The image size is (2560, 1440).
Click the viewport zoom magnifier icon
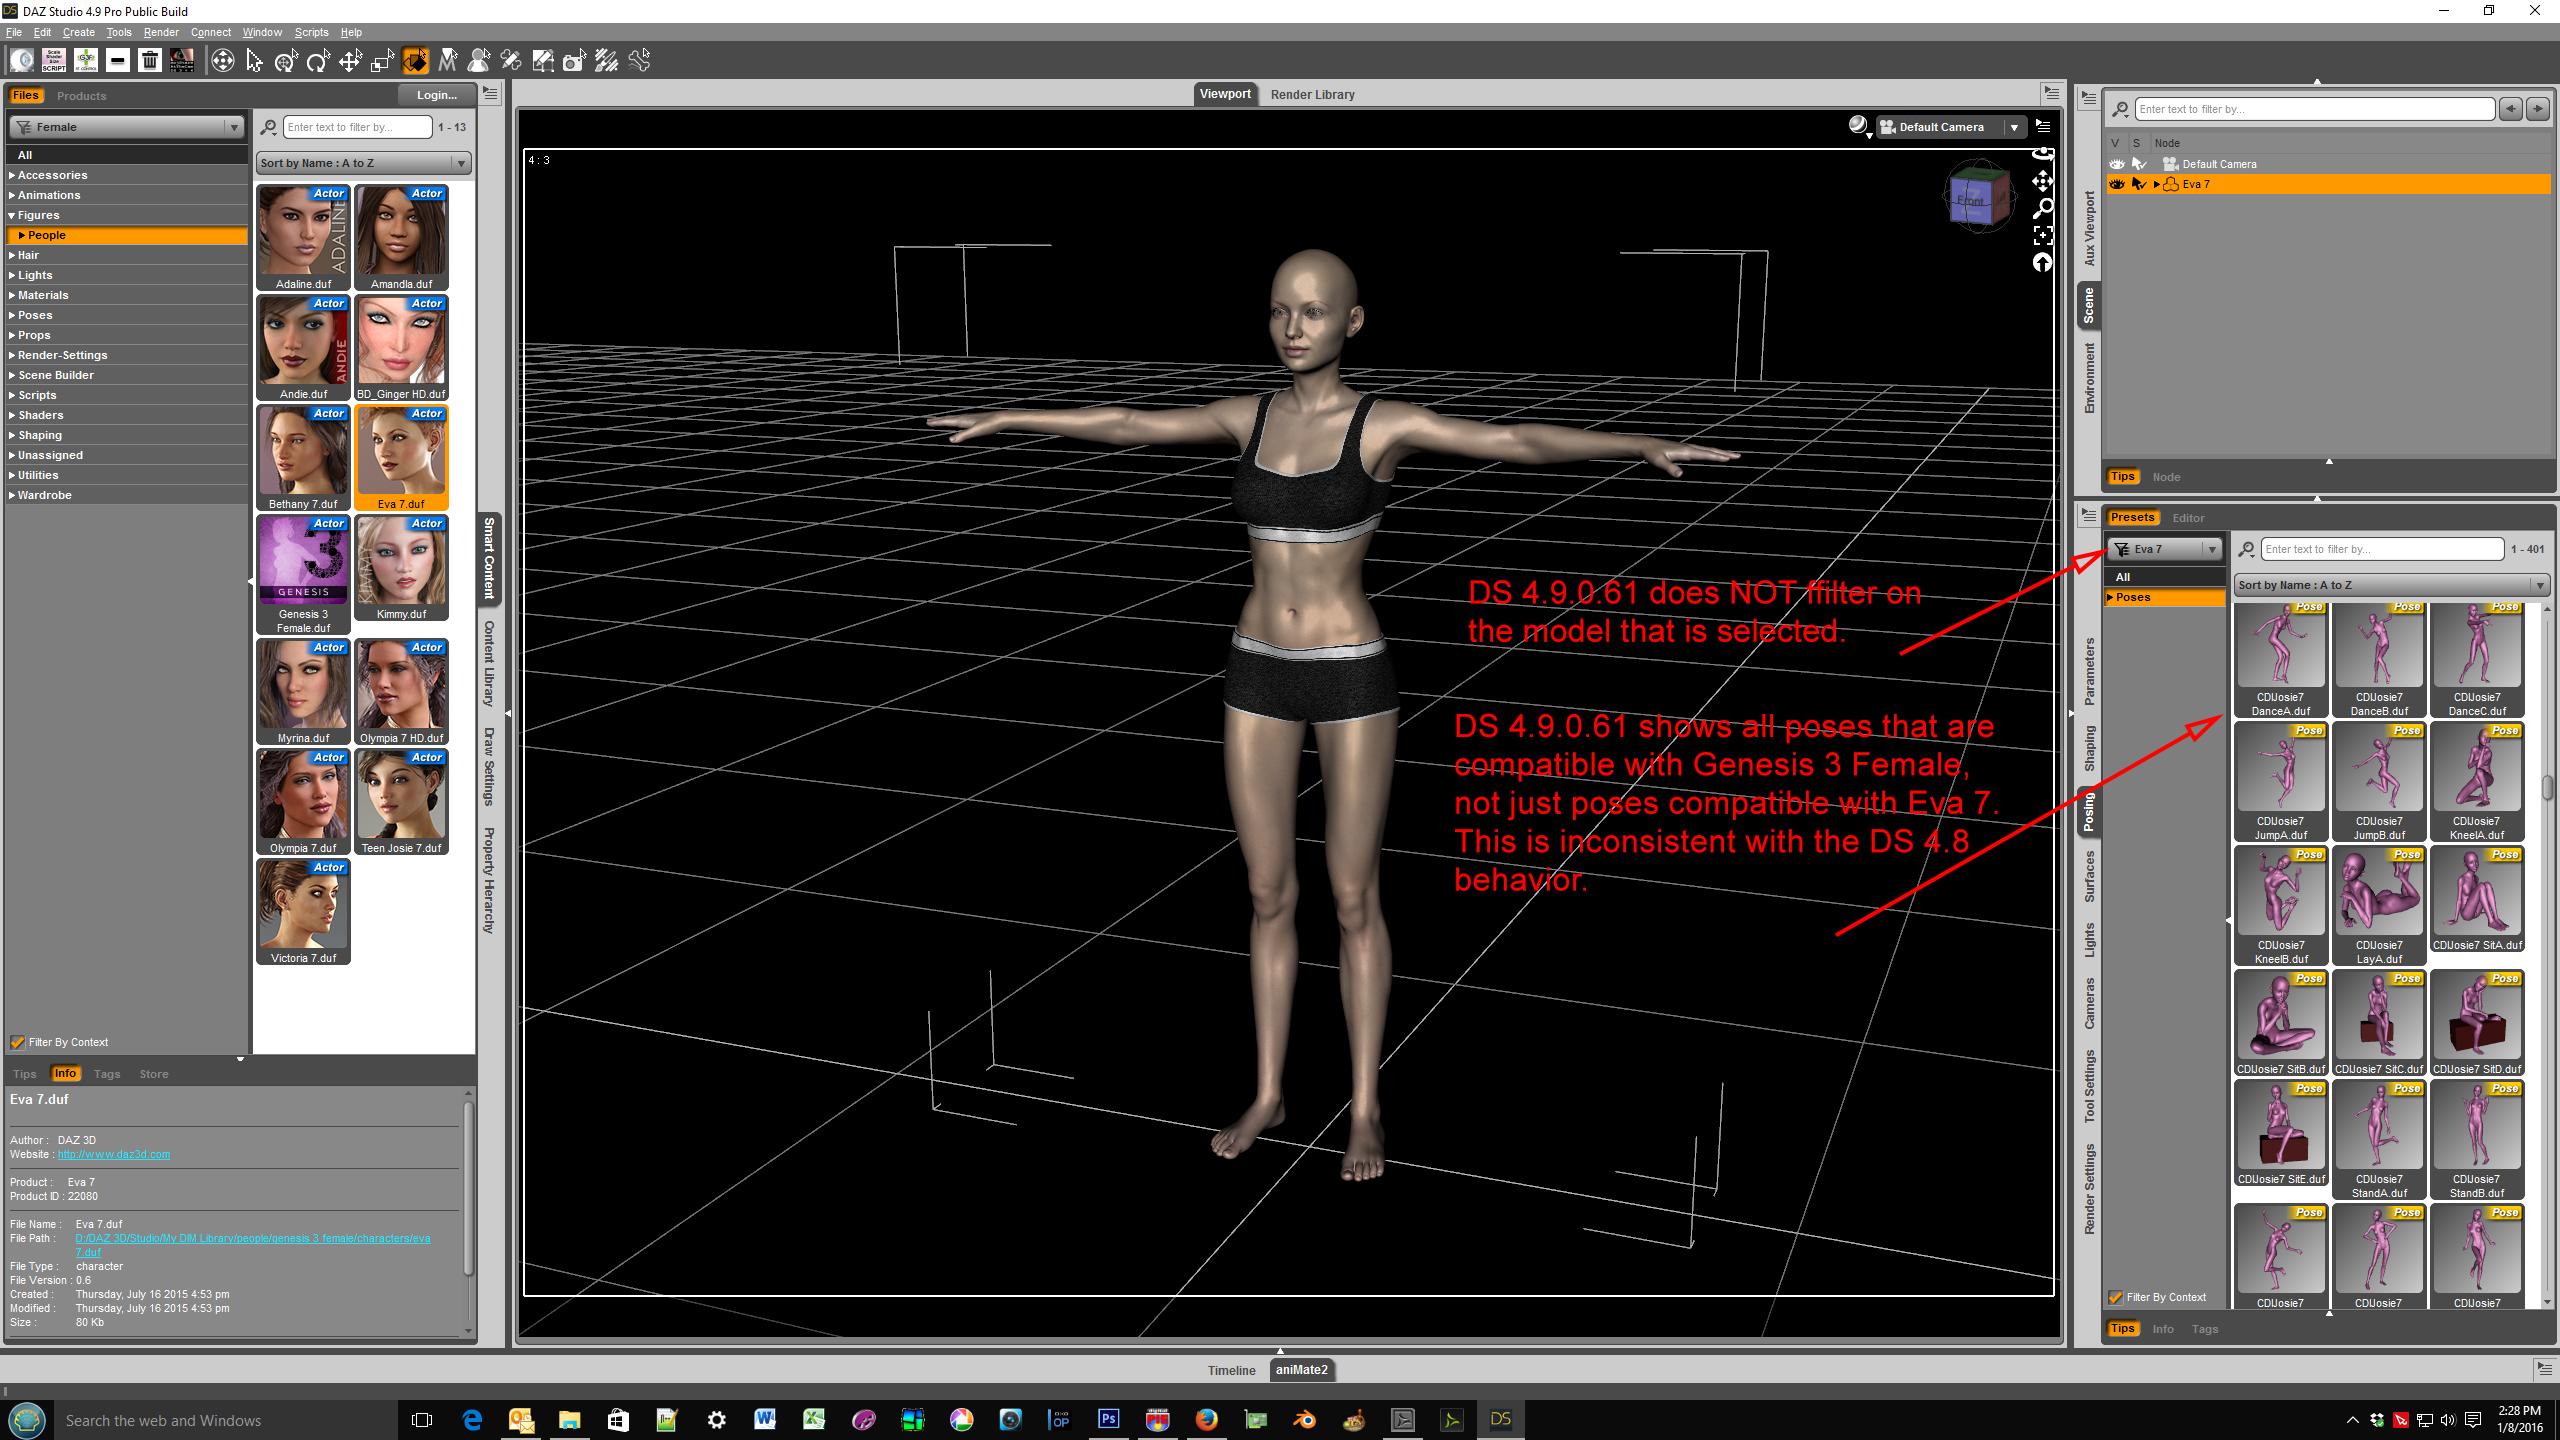(x=2043, y=208)
